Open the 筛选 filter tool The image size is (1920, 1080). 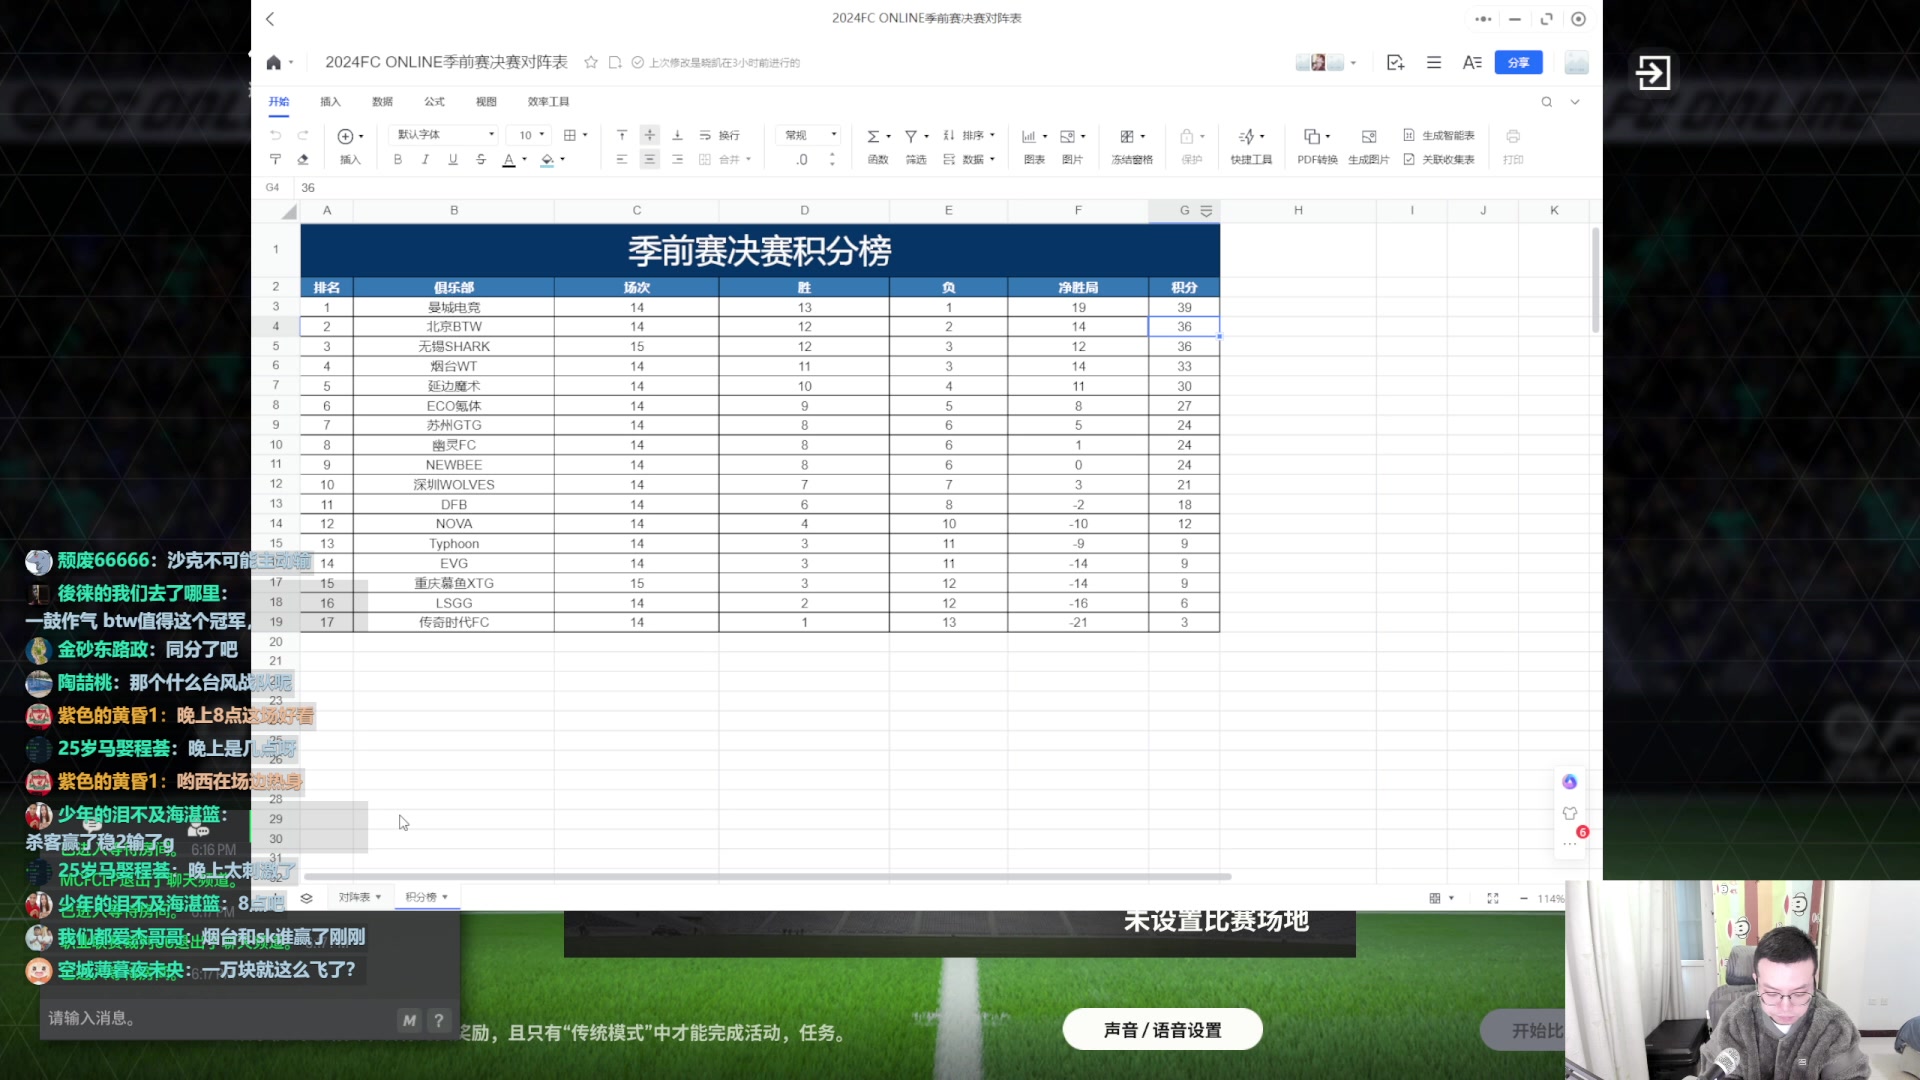click(915, 146)
